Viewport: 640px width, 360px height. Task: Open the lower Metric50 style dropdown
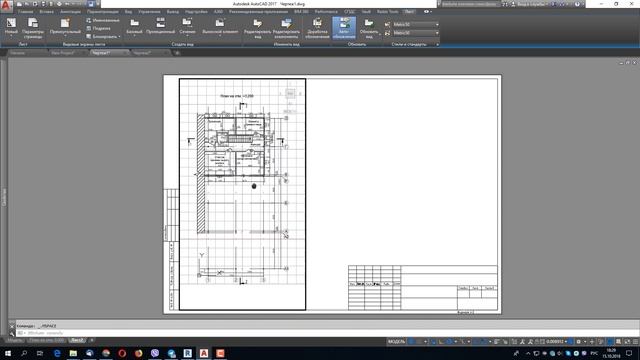click(416, 33)
